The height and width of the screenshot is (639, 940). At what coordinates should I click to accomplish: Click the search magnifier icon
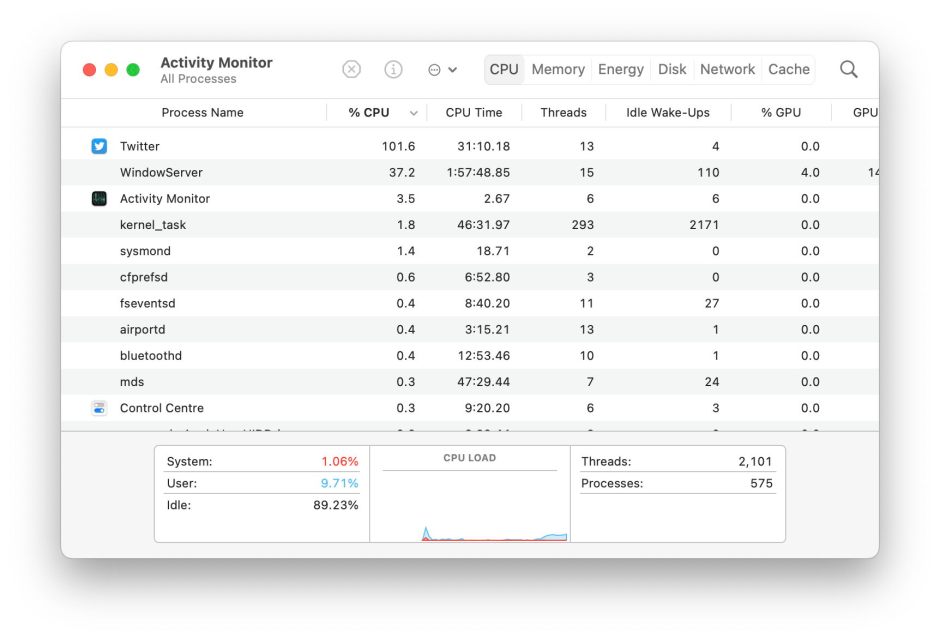pyautogui.click(x=848, y=69)
